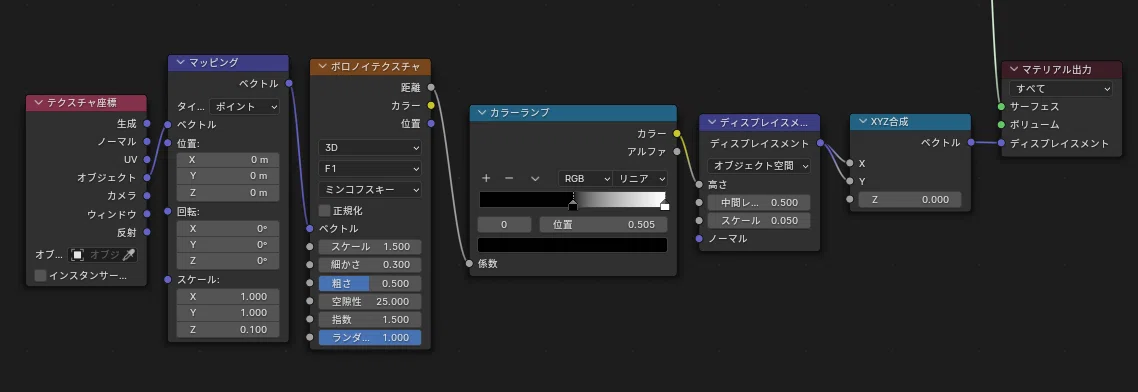Image resolution: width=1138 pixels, height=392 pixels.
Task: Click the 細かさ 0.300 field
Action: click(x=370, y=265)
